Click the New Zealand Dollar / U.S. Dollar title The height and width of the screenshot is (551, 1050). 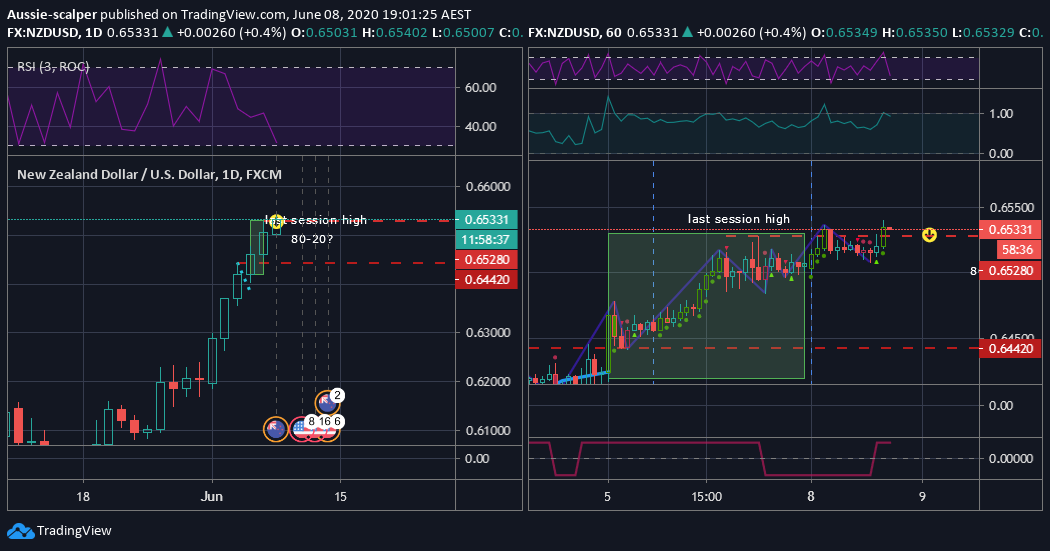[x=149, y=175]
